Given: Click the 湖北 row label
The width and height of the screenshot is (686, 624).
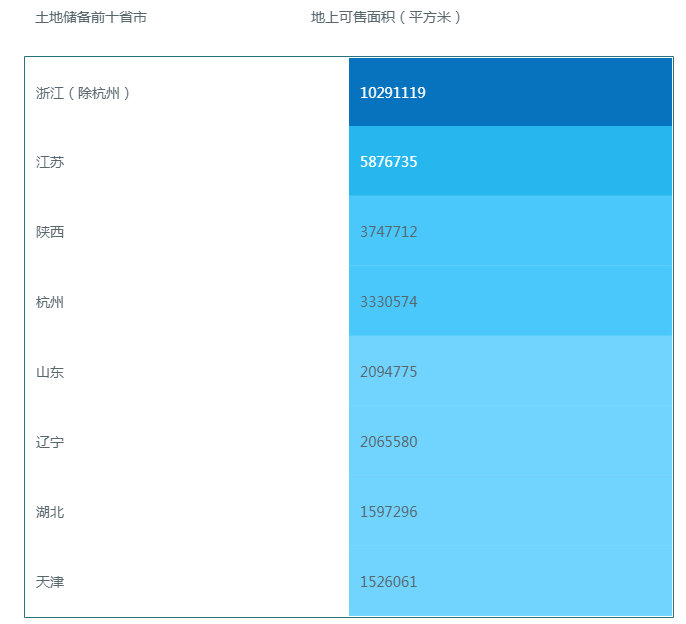Looking at the screenshot, I should 50,512.
